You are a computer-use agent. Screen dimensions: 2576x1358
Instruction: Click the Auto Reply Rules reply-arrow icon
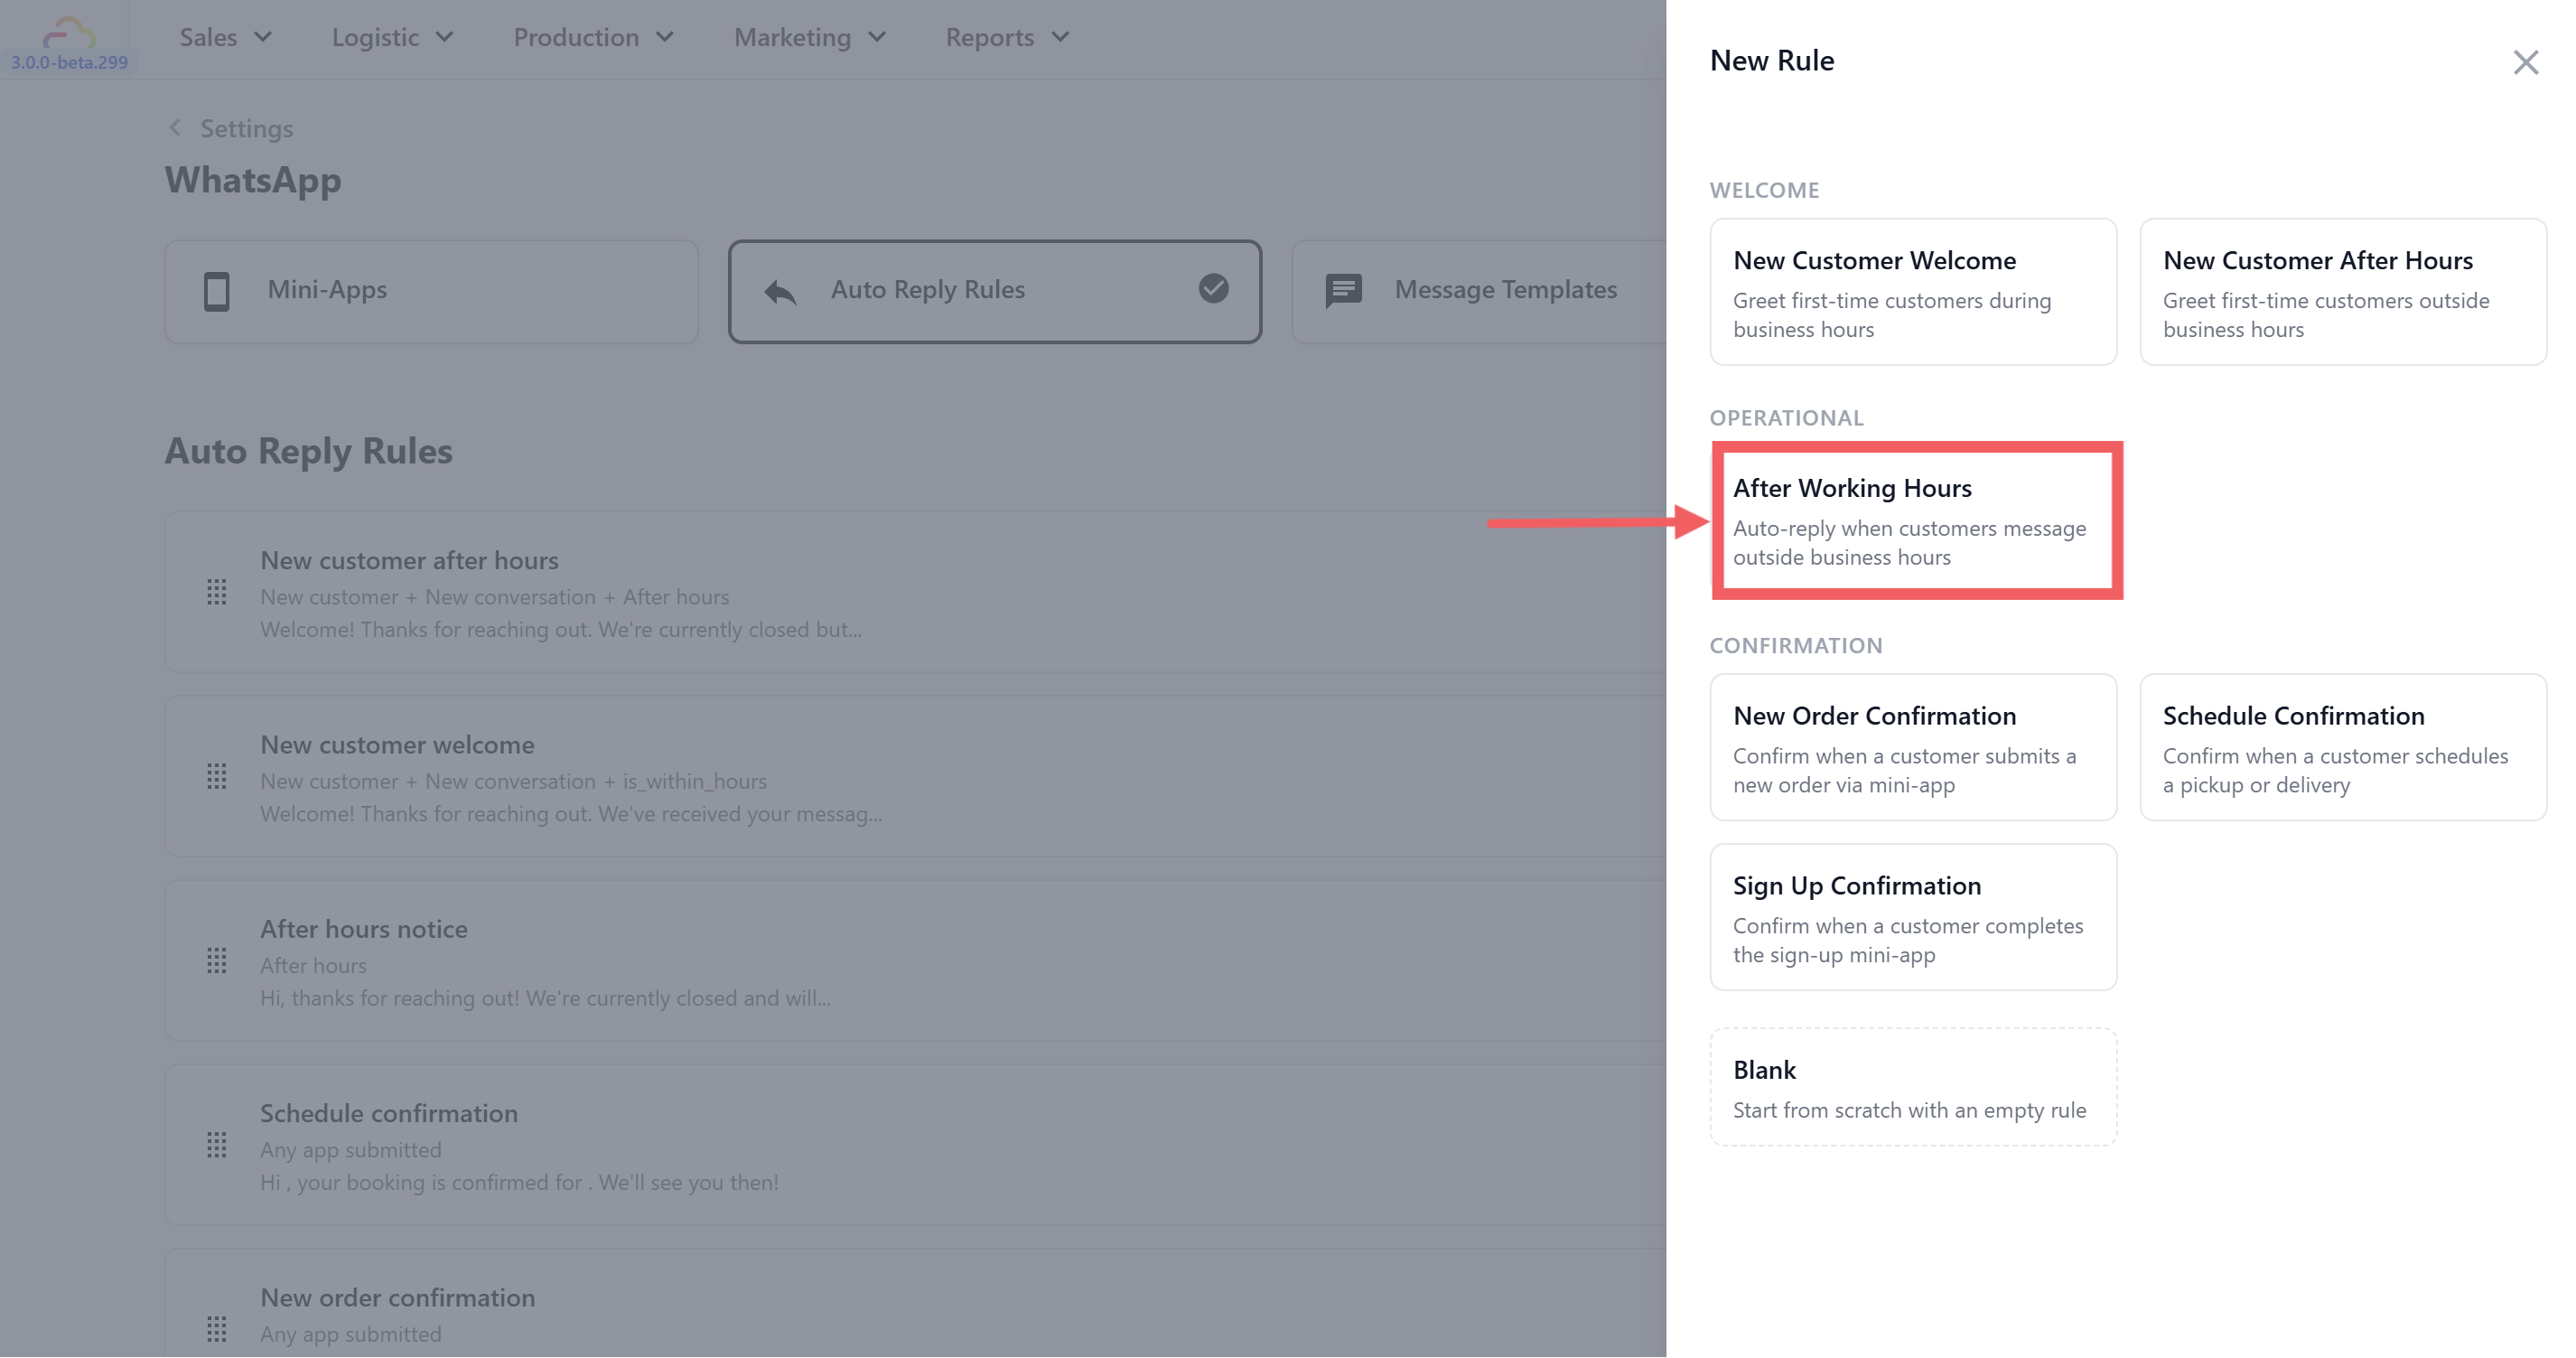coord(780,291)
